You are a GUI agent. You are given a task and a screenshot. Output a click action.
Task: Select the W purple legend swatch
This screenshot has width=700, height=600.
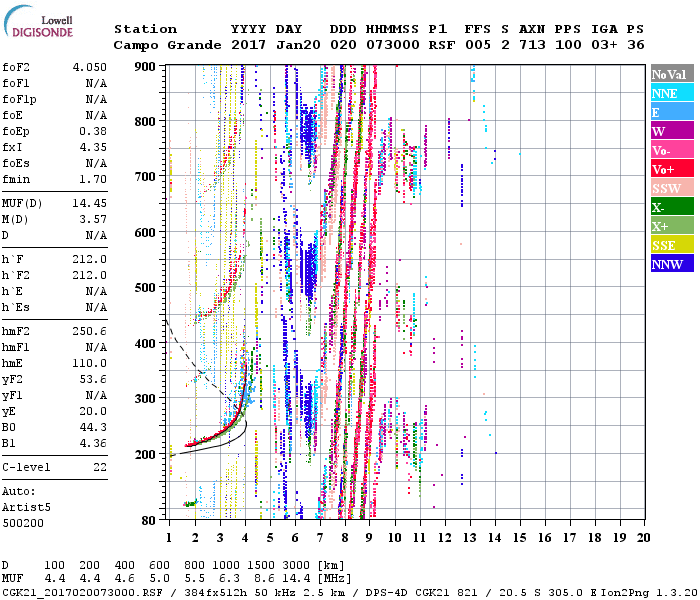point(672,131)
